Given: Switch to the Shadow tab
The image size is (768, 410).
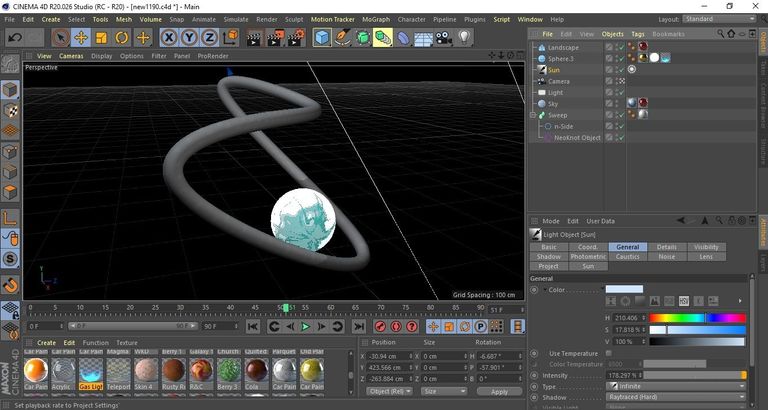Looking at the screenshot, I should click(549, 257).
